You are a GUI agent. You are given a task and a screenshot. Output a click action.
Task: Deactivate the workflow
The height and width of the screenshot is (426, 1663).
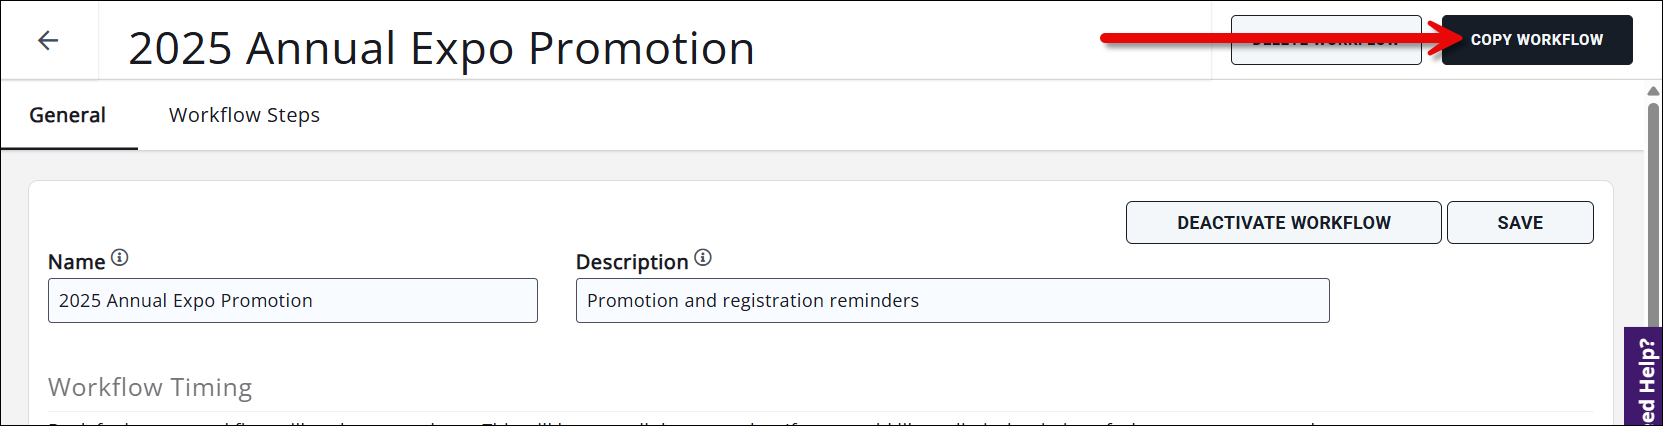point(1283,223)
